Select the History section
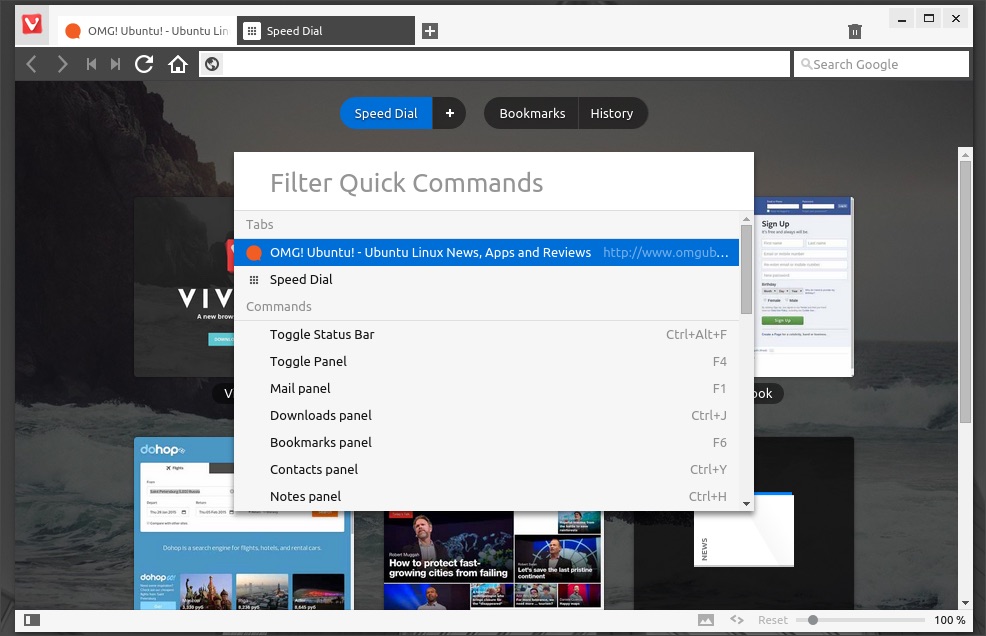986x636 pixels. pyautogui.click(x=611, y=113)
